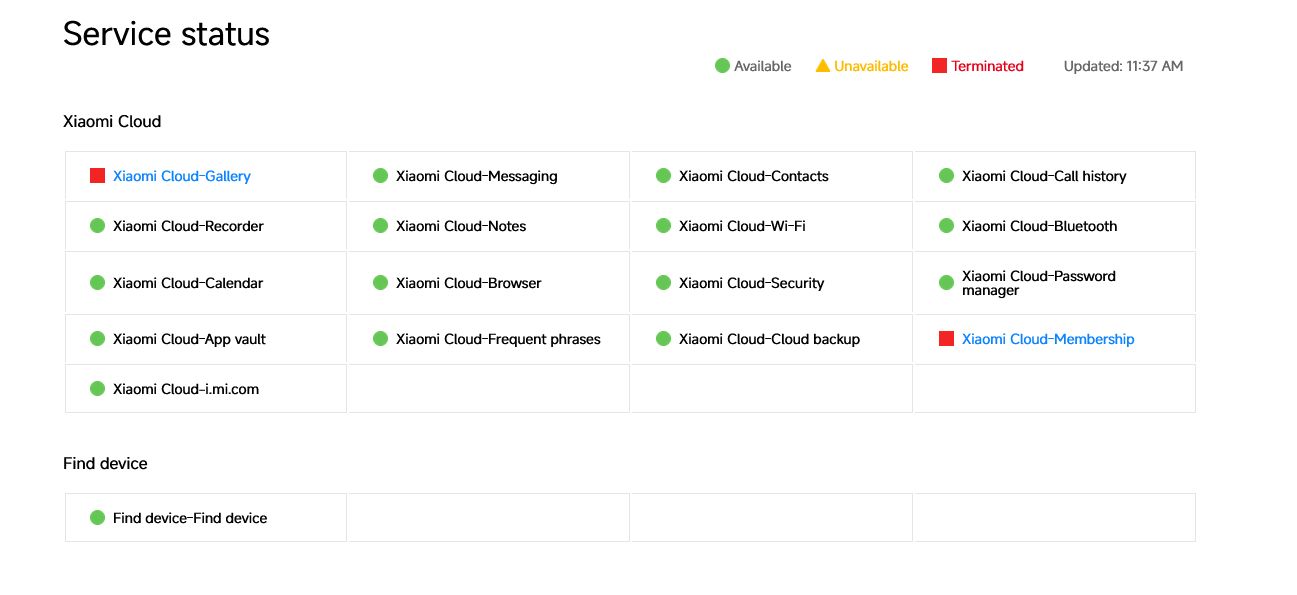Choose Xiaomi Cloud-Wi-Fi service label
Screen dimensions: 1297x595
pyautogui.click(x=741, y=226)
